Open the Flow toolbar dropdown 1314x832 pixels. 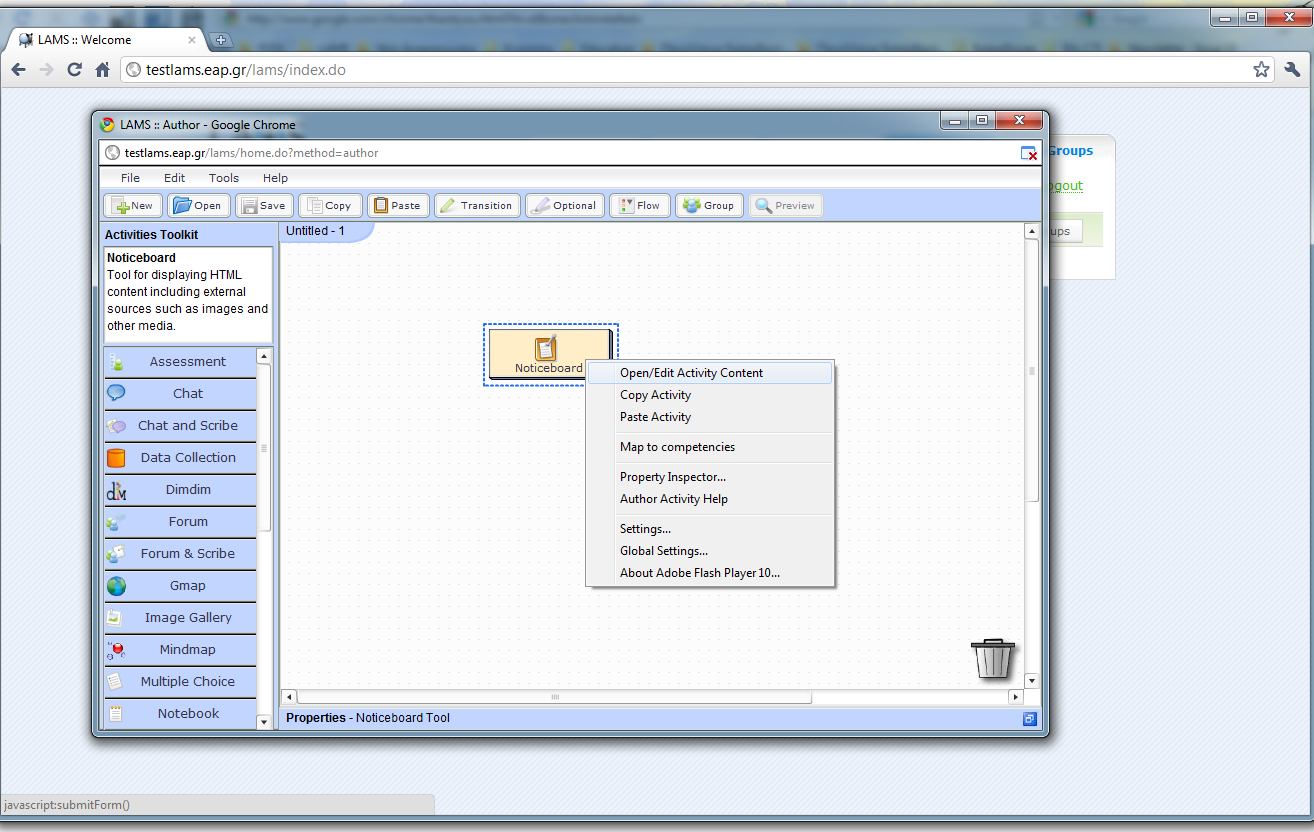[638, 205]
